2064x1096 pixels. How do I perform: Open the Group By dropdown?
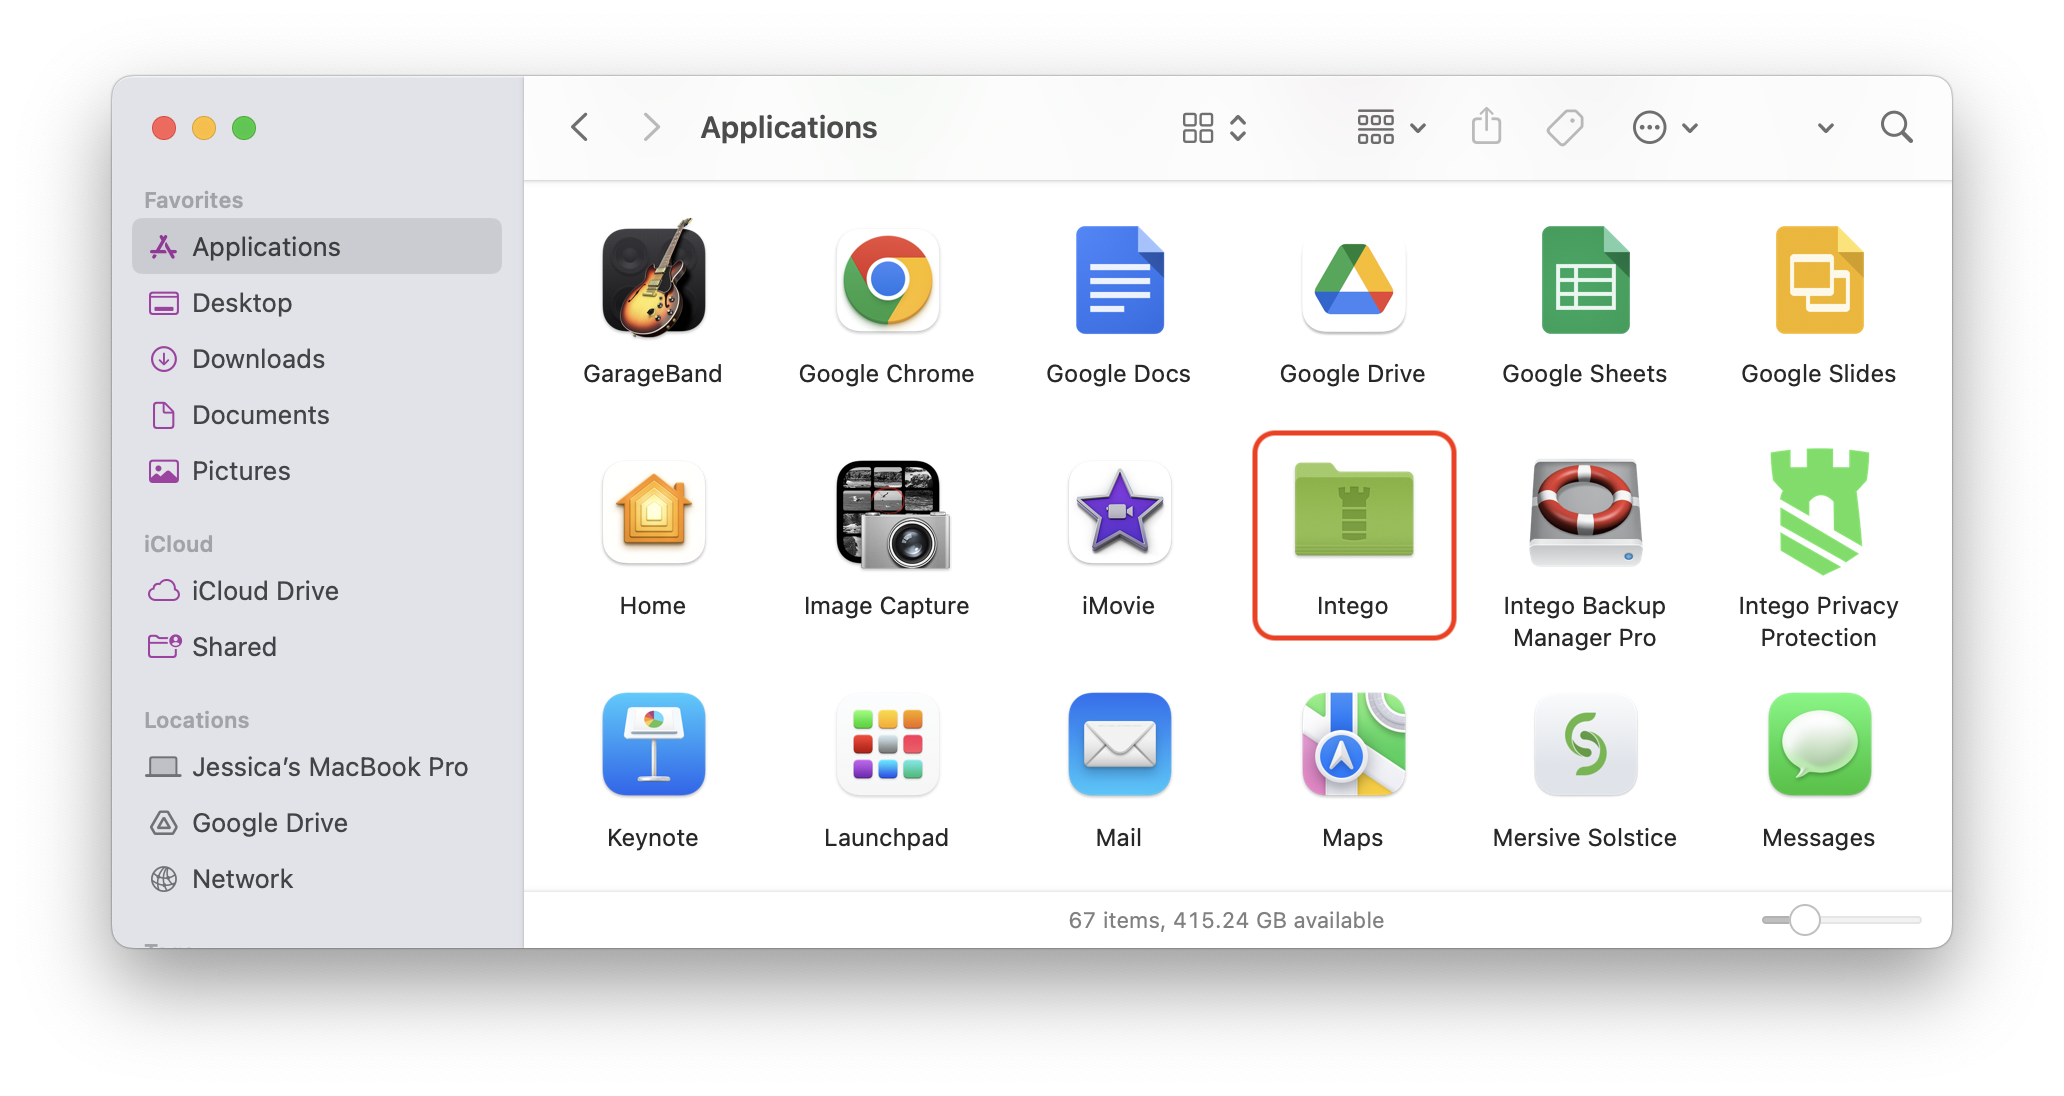point(1391,128)
